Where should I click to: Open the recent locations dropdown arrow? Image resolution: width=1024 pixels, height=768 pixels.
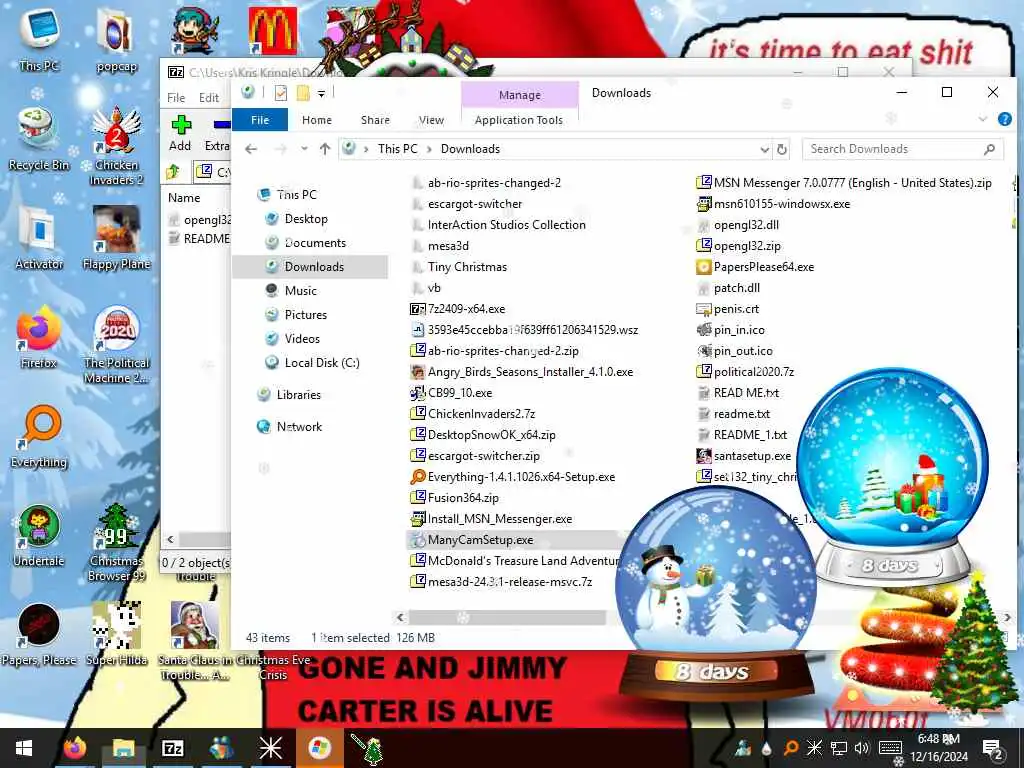(x=304, y=149)
